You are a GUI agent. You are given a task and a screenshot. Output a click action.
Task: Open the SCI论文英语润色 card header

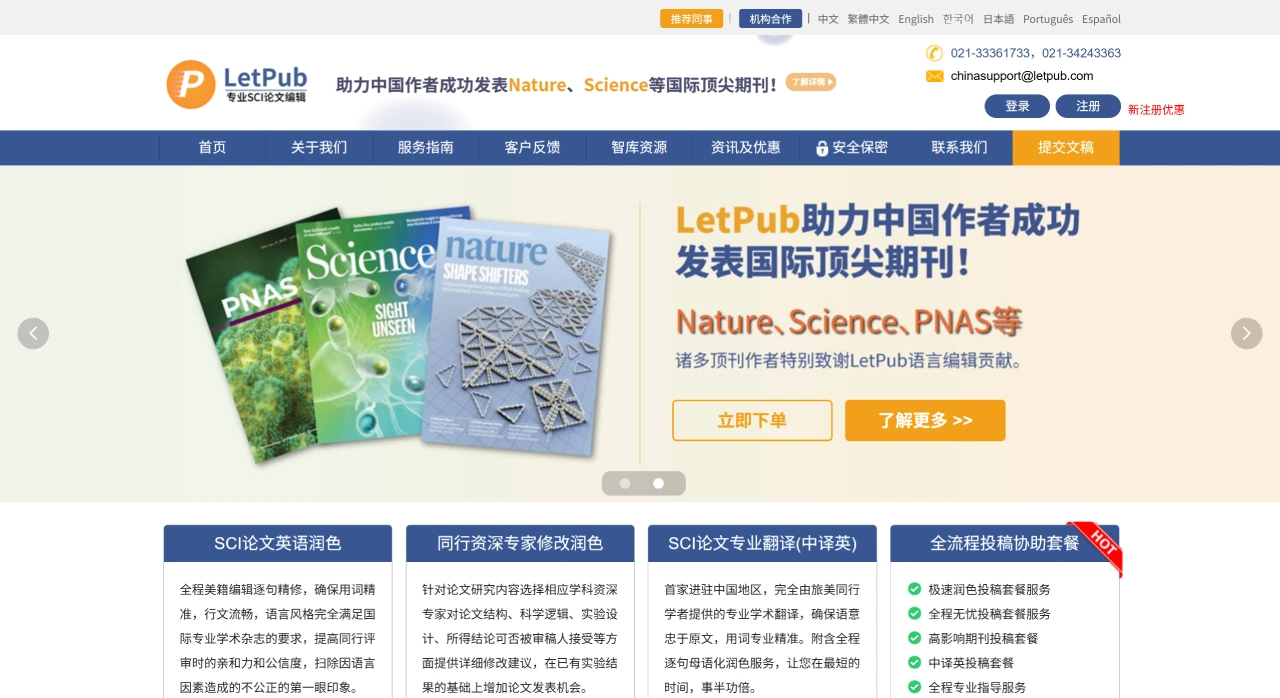pos(278,543)
